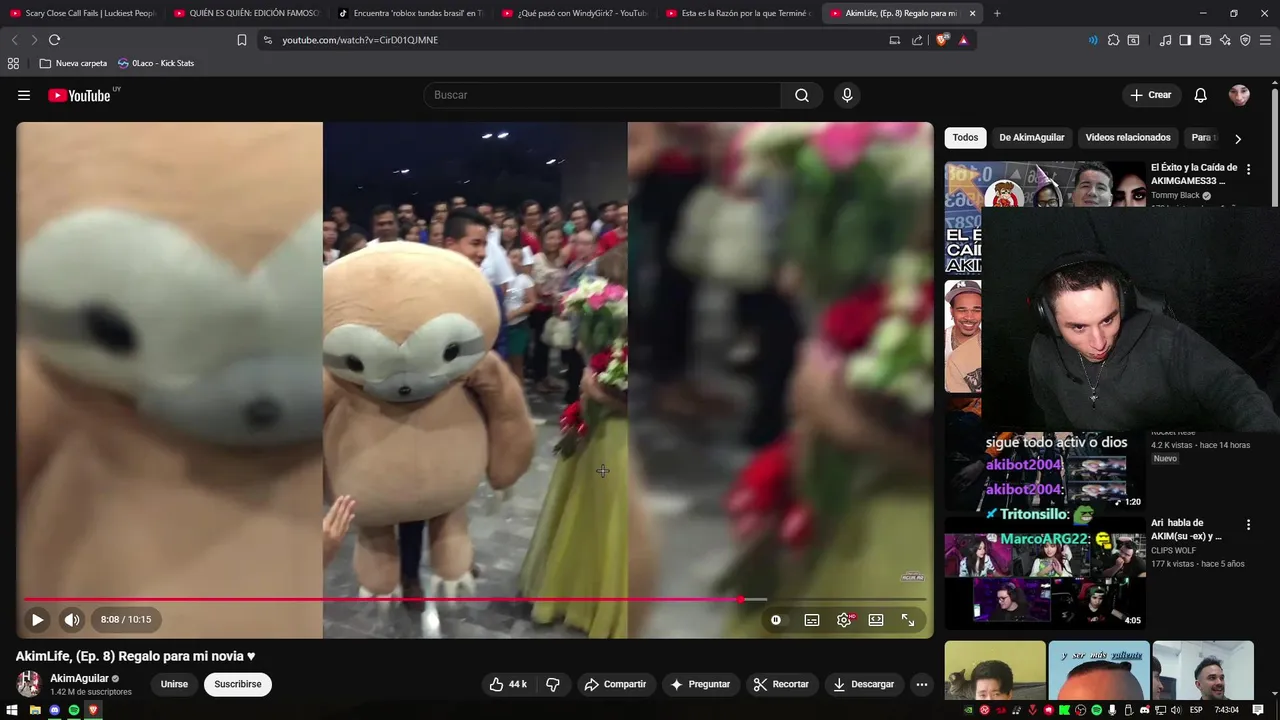
Task: Go to the YouTube home logo
Action: [x=79, y=95]
